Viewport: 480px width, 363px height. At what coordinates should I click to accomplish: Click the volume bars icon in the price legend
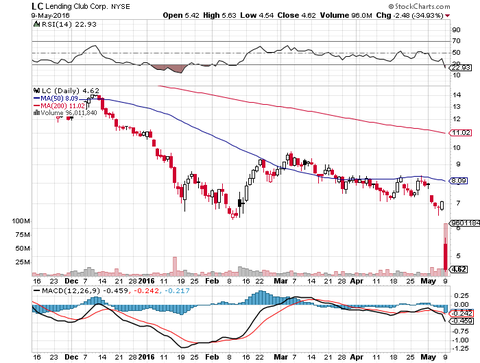point(36,113)
